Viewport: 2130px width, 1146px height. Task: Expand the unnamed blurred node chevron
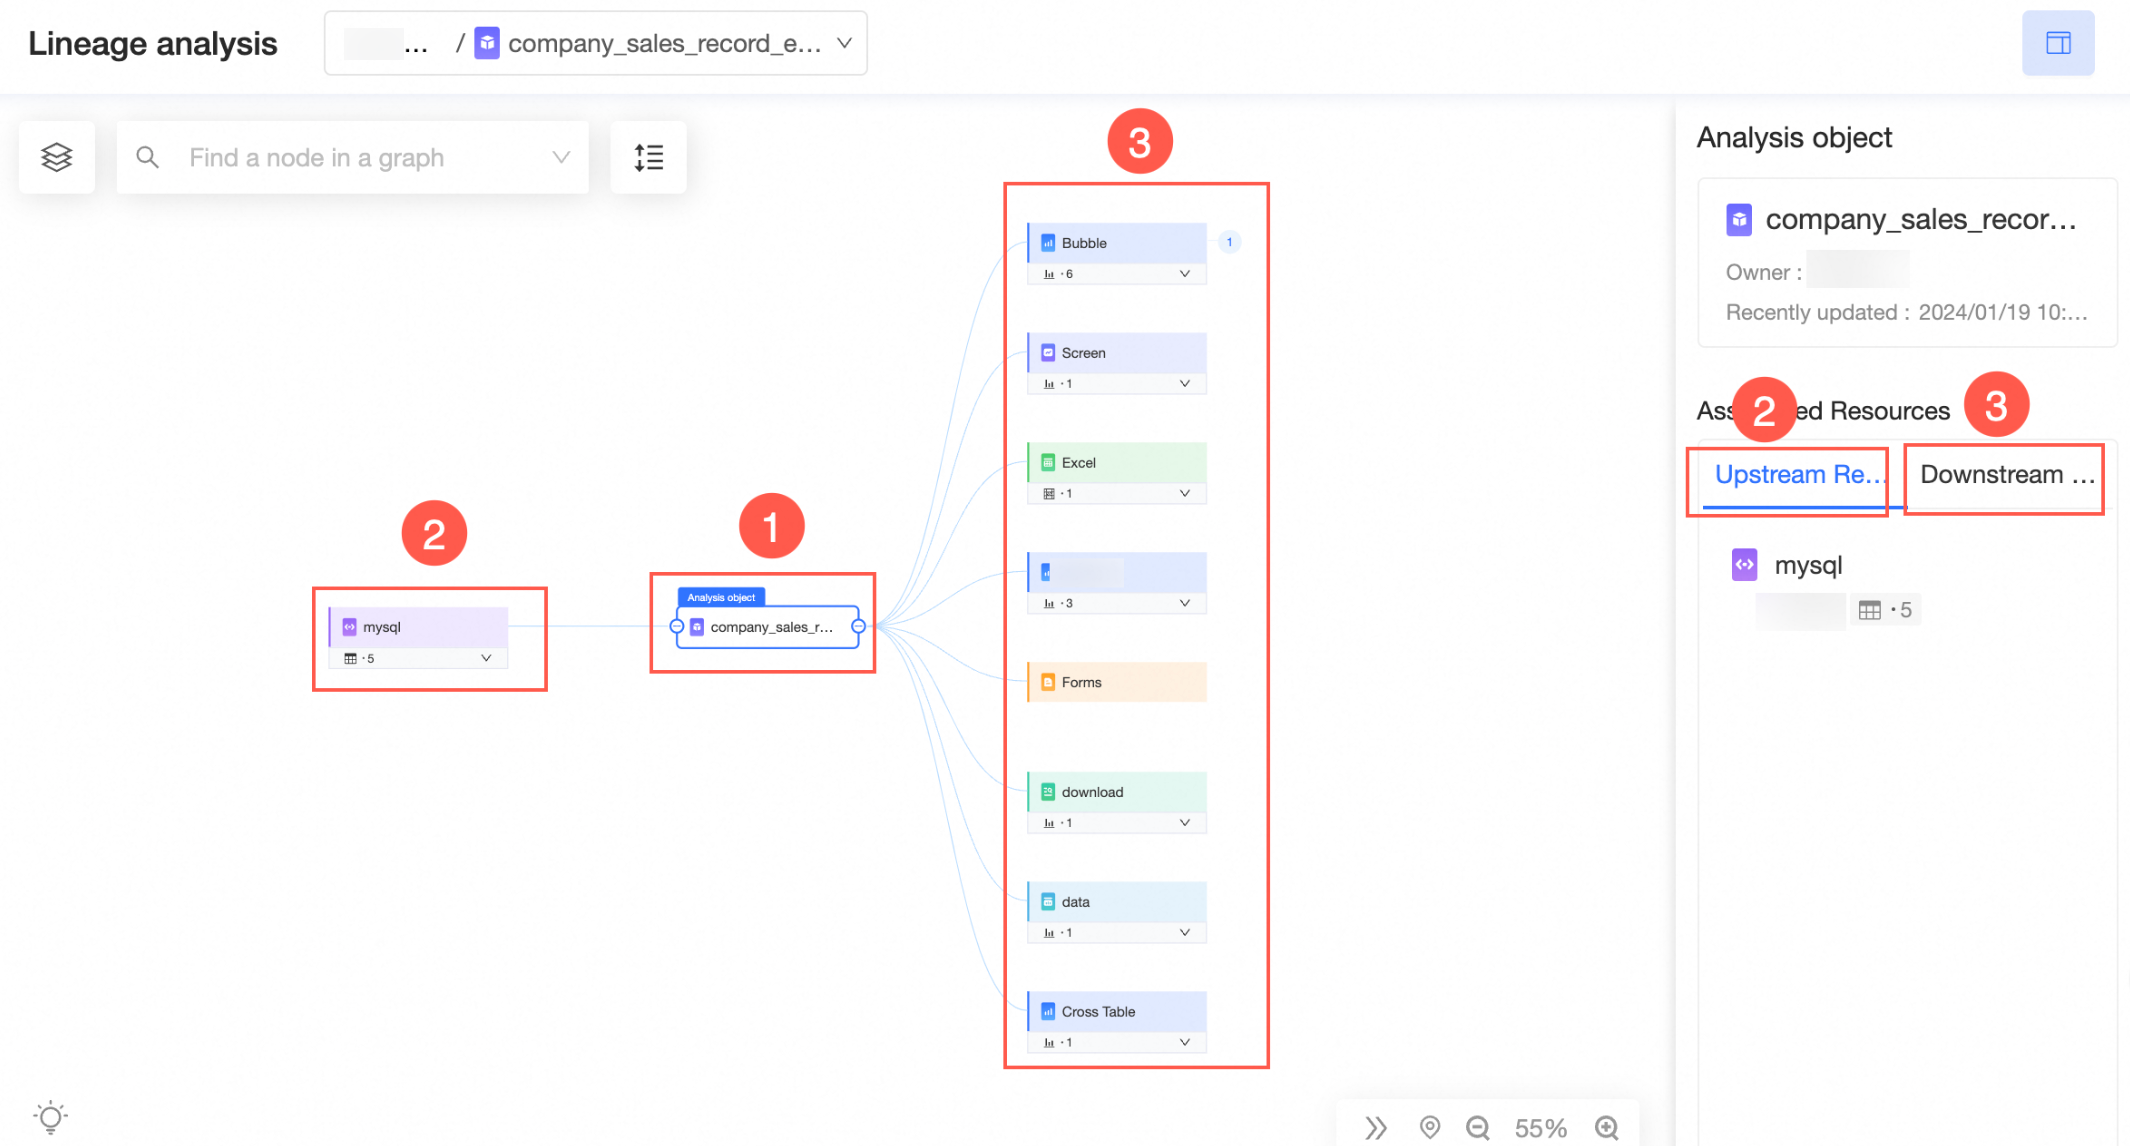1185,604
